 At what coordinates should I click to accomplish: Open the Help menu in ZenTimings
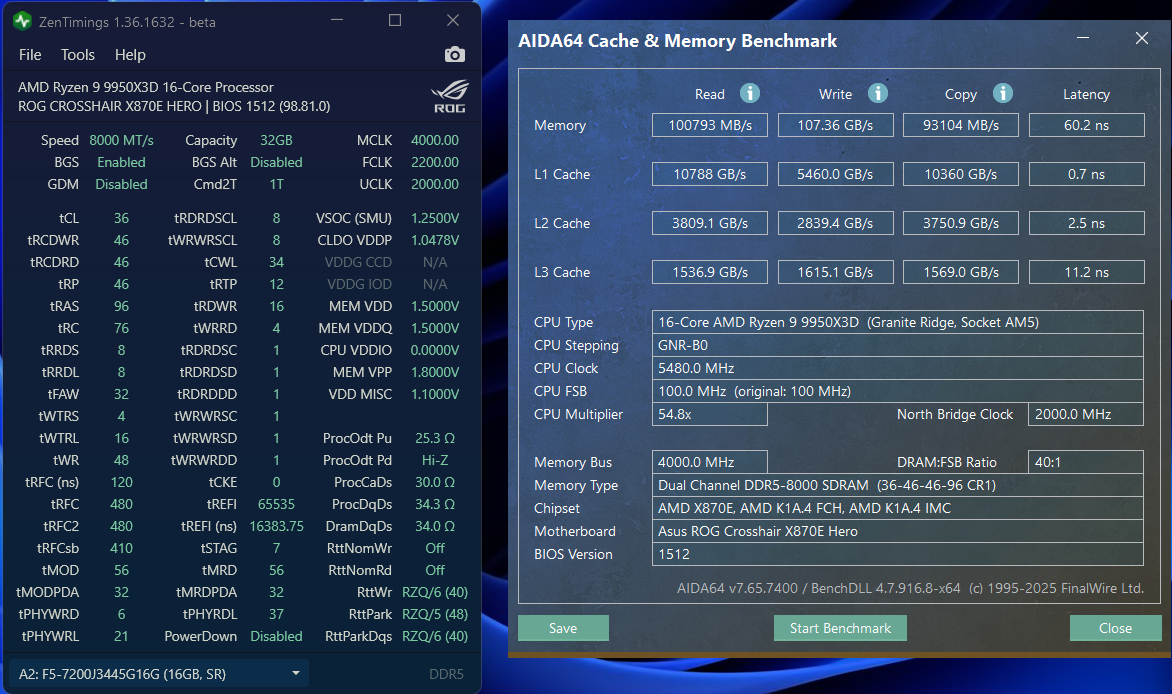click(x=130, y=55)
